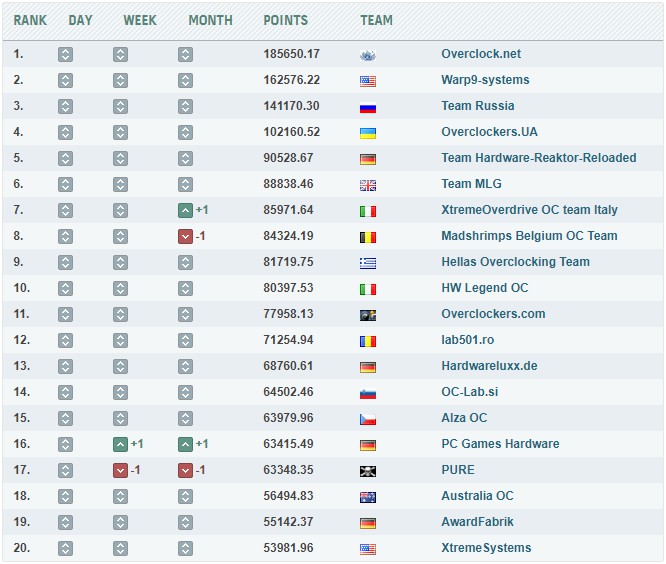Click the pirate flag icon beside PURE

pyautogui.click(x=367, y=470)
